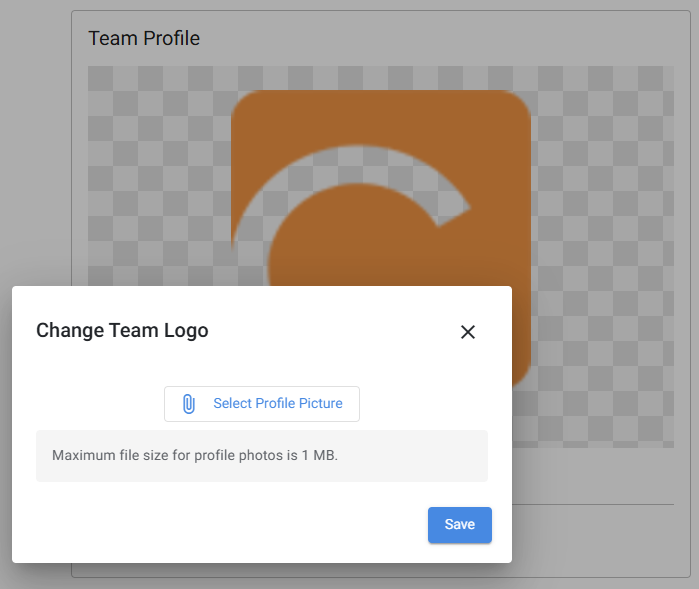The image size is (699, 589).
Task: Click the orange team logo image
Action: tap(381, 187)
